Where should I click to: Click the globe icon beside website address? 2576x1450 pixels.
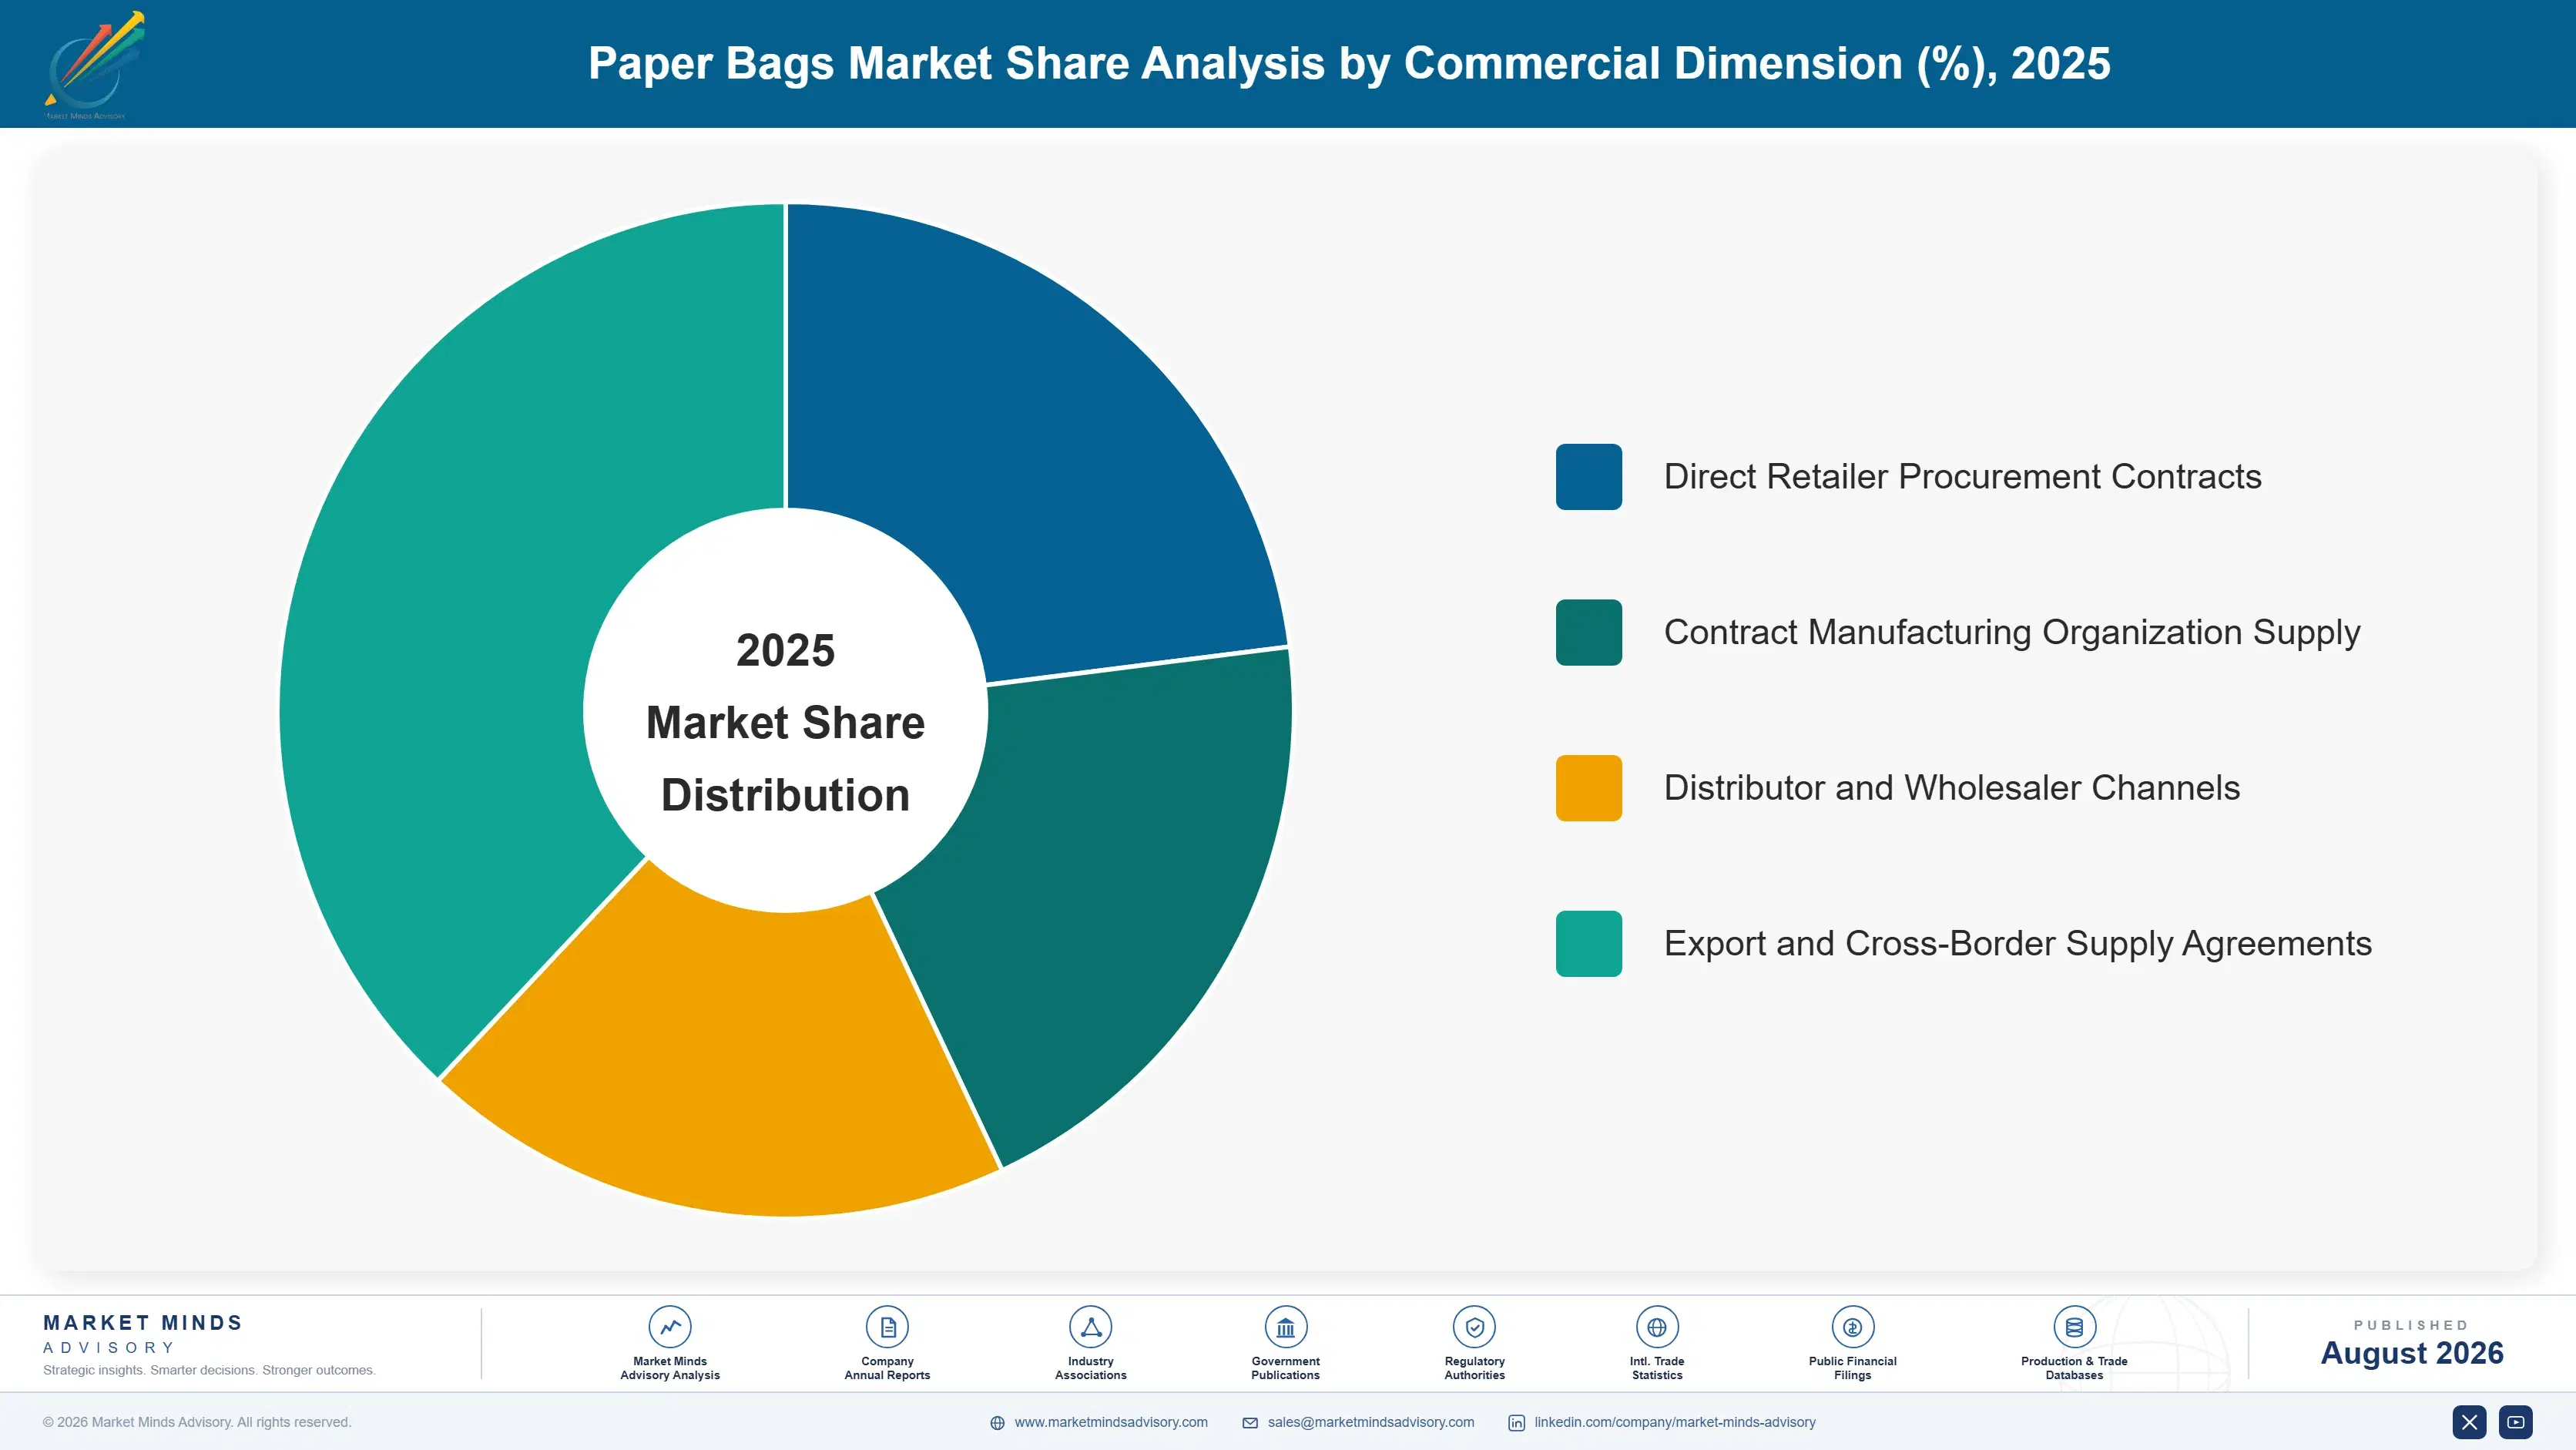point(997,1422)
